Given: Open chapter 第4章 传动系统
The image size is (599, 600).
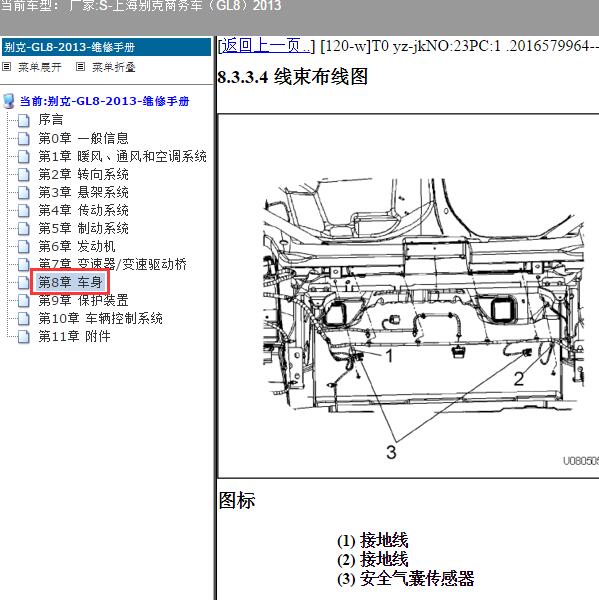Looking at the screenshot, I should click(83, 210).
